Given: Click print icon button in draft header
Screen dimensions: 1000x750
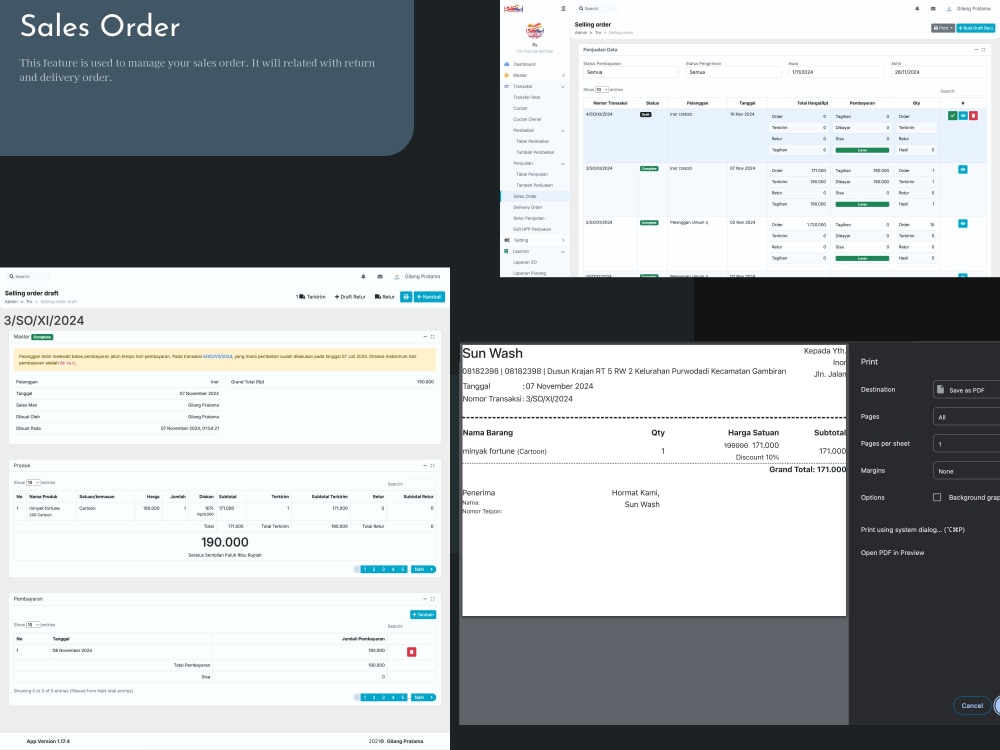Looking at the screenshot, I should [x=406, y=297].
